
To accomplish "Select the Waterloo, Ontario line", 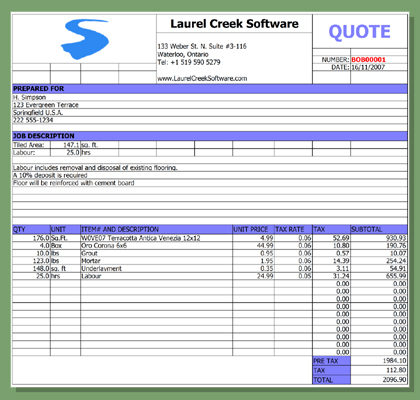I will pyautogui.click(x=183, y=54).
